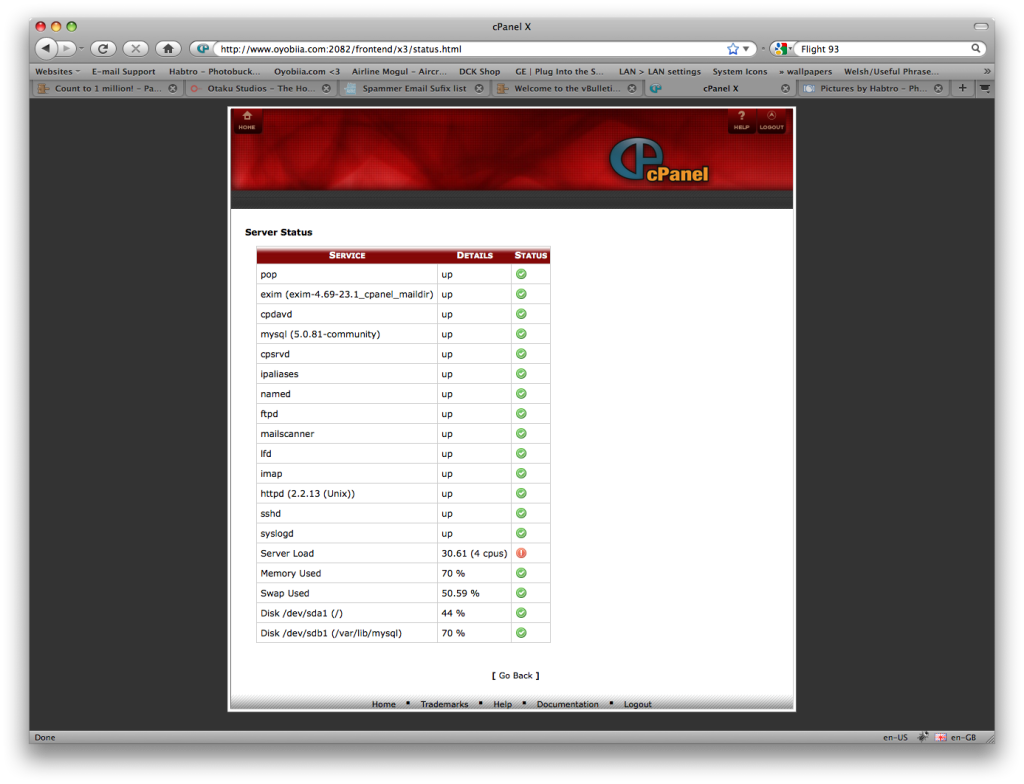Click the exim service name cell
This screenshot has height=784, width=1024.
(347, 294)
